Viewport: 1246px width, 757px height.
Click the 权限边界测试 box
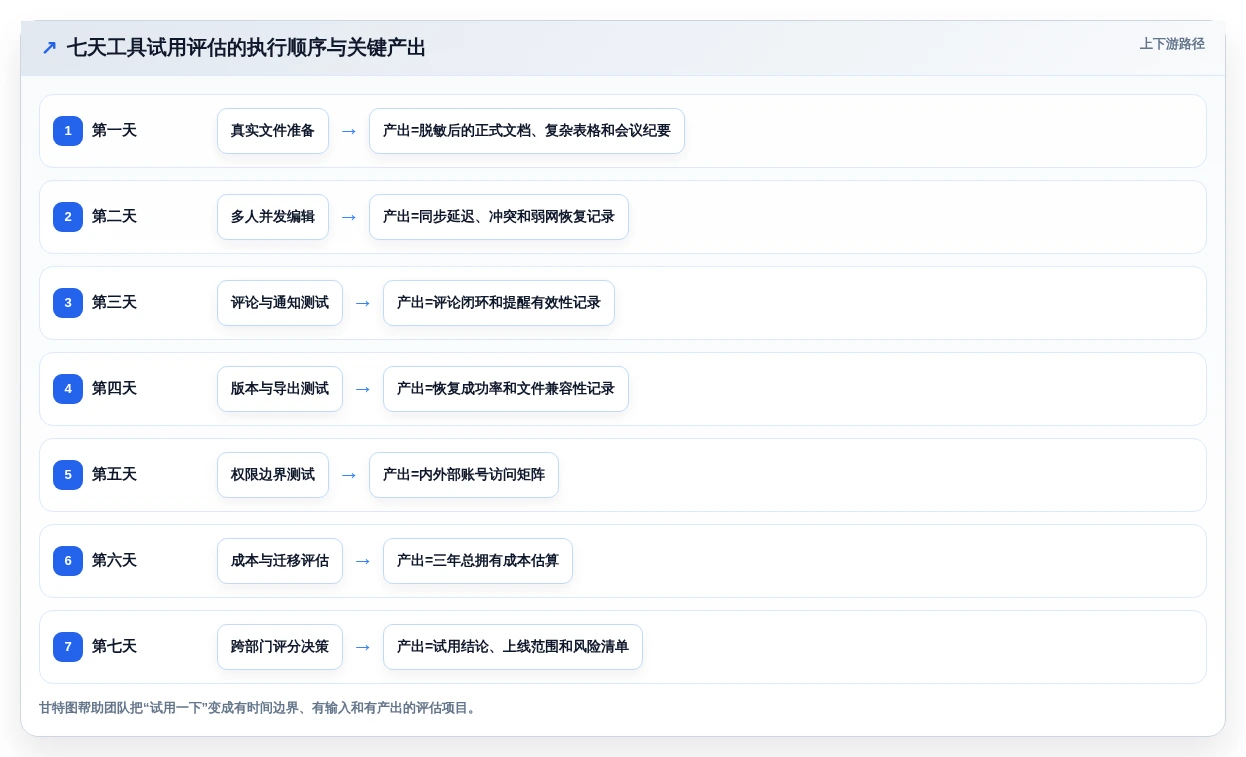273,475
